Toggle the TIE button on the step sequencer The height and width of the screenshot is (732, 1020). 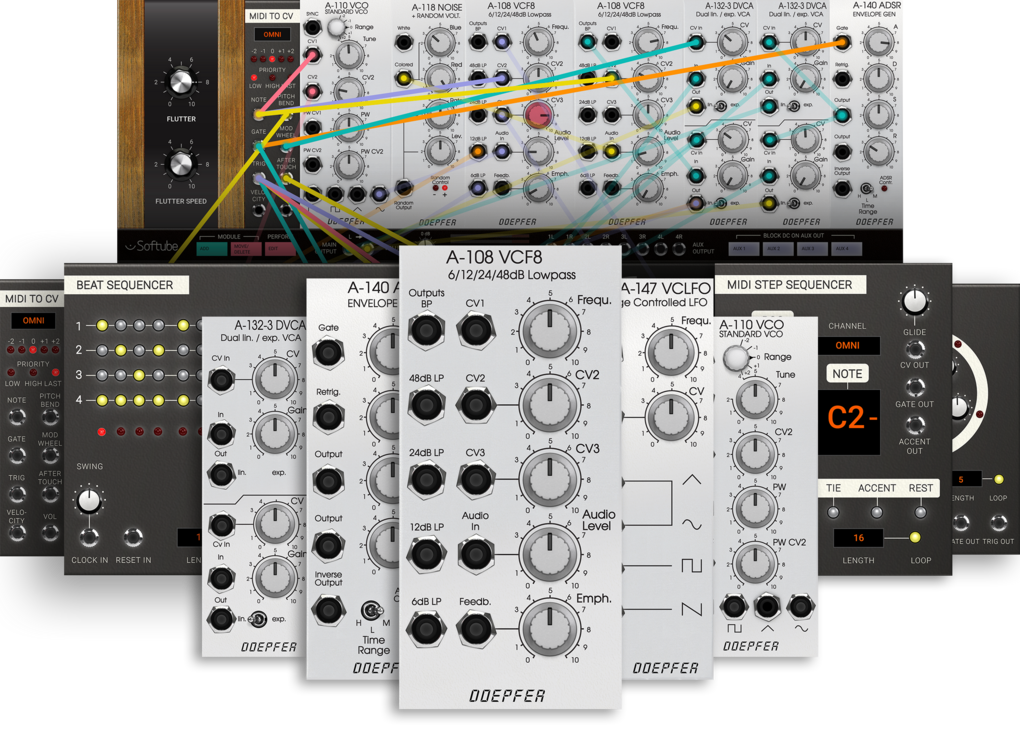click(833, 512)
